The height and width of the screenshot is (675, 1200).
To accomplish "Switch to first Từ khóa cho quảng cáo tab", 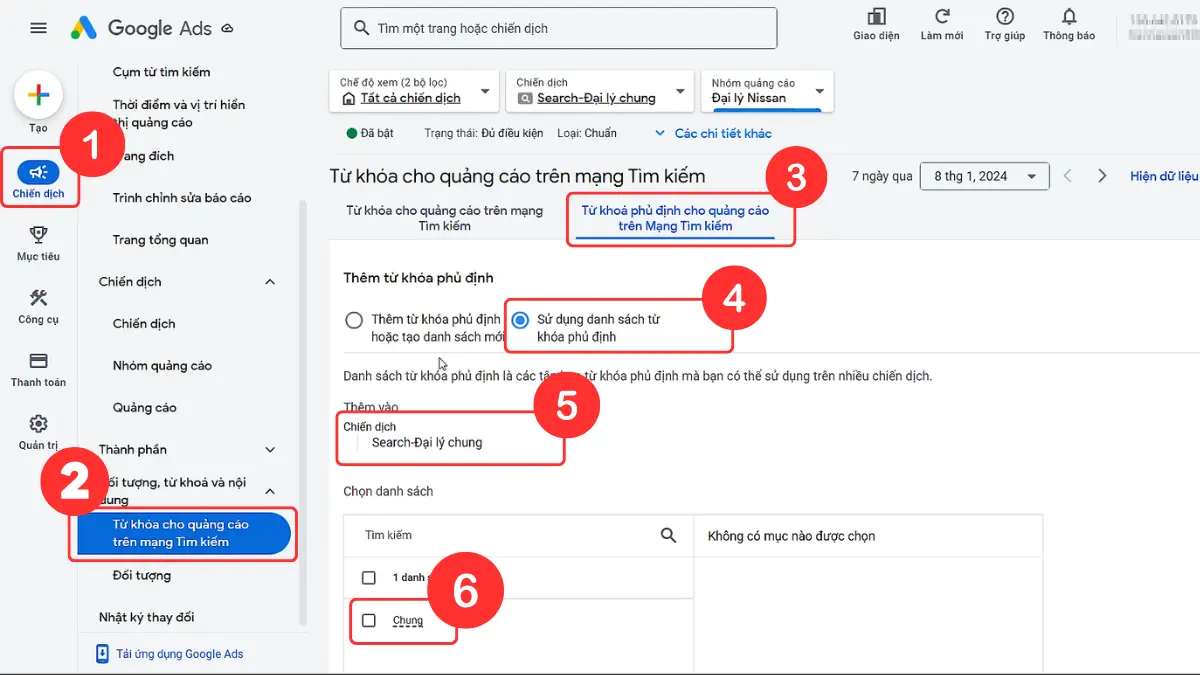I will [x=444, y=218].
